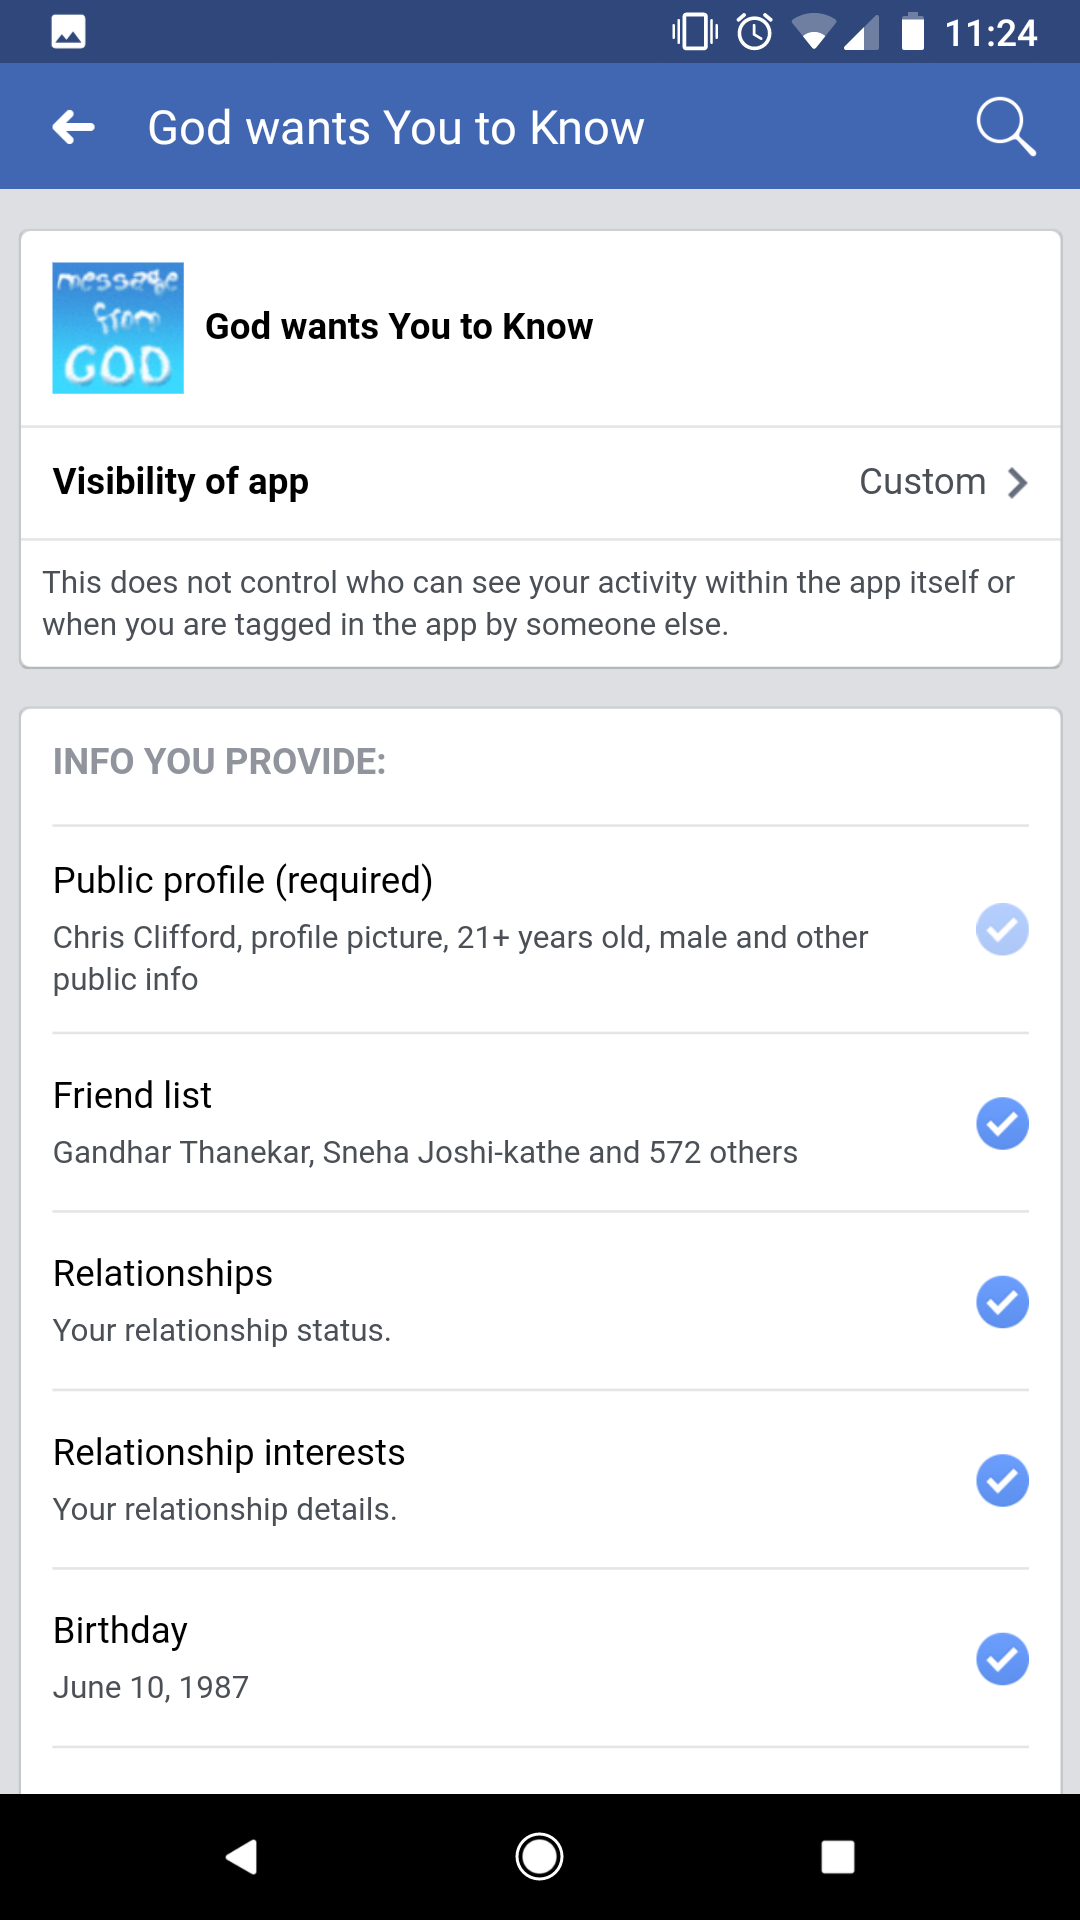Tap the battery icon in status bar

click(x=912, y=32)
